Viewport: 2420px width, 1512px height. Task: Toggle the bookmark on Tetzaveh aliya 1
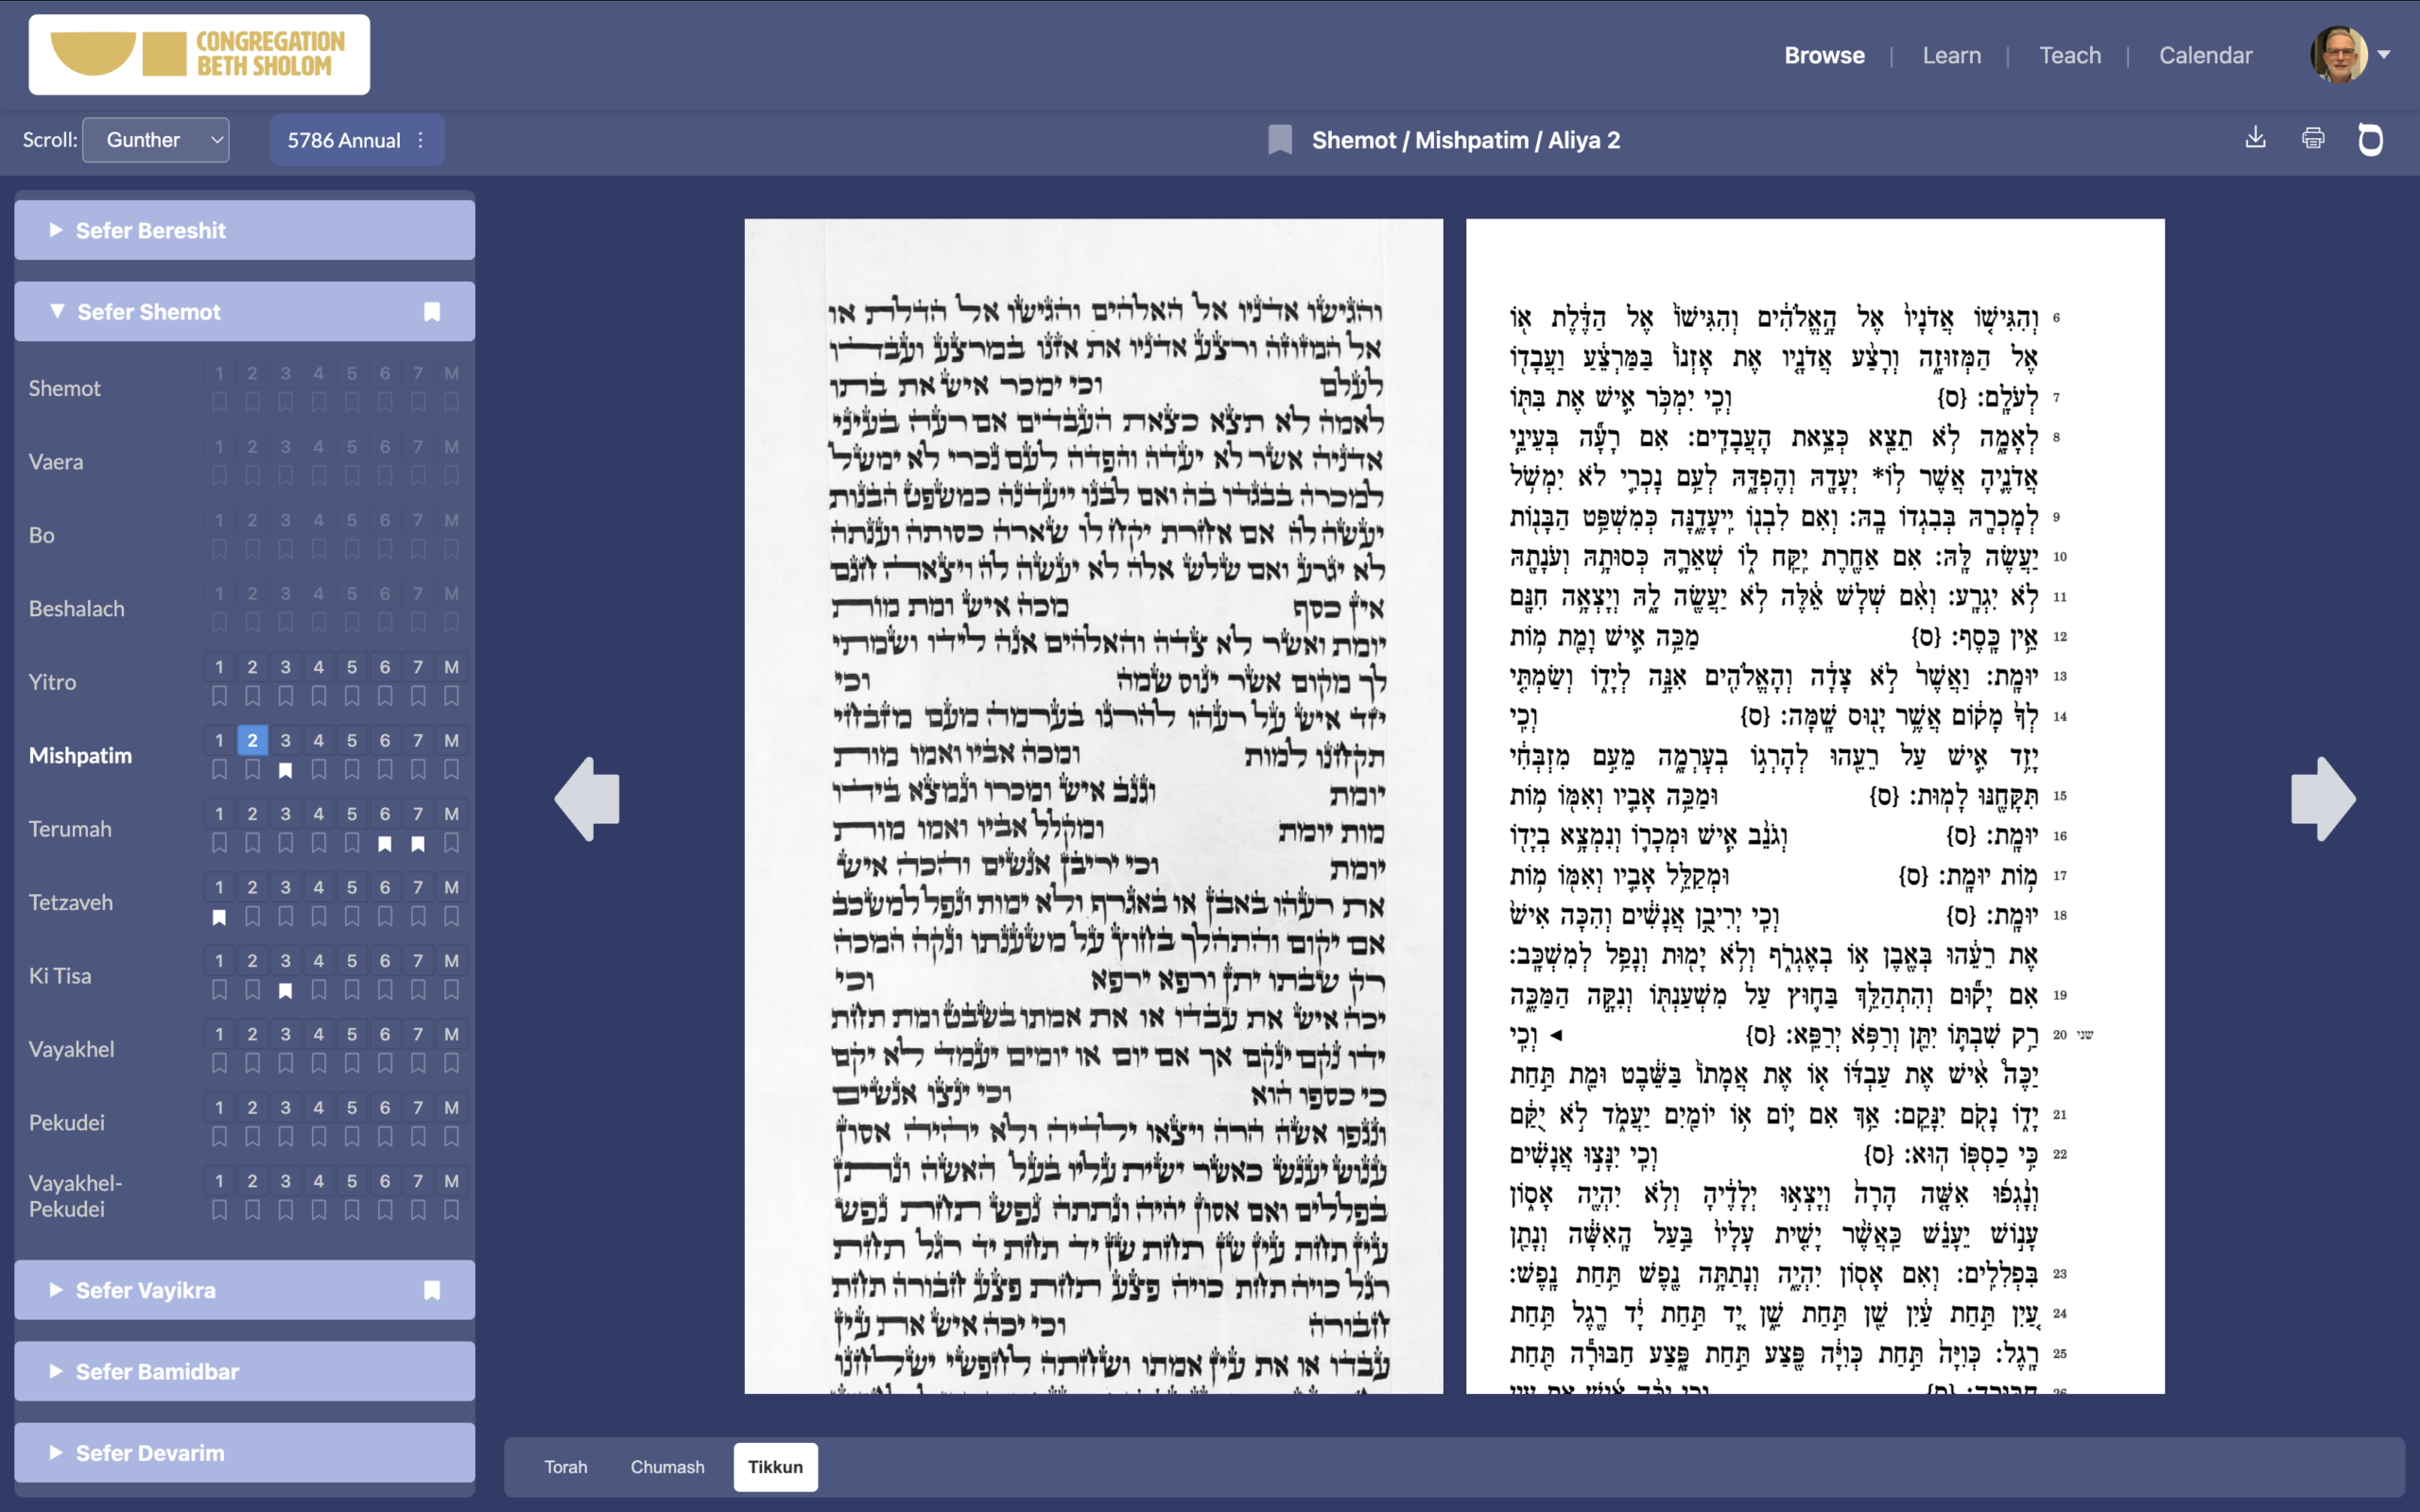[x=220, y=917]
